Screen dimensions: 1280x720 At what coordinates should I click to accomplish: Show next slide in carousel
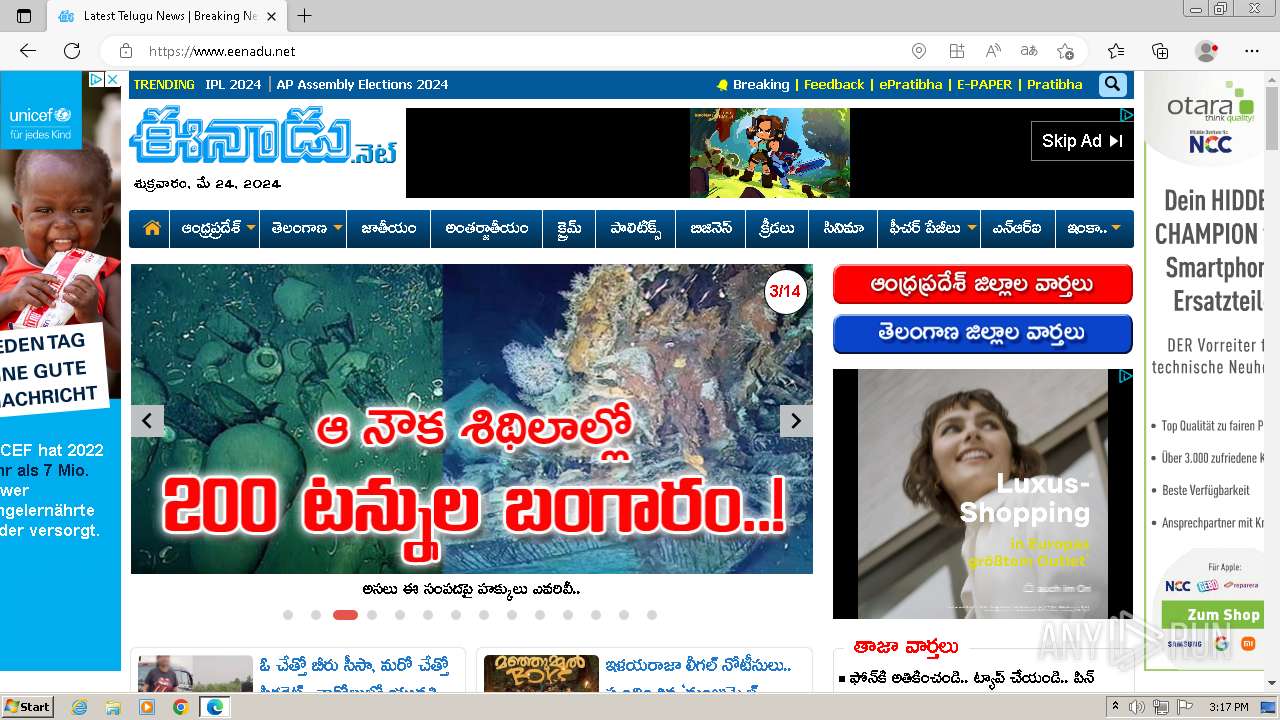pos(796,421)
